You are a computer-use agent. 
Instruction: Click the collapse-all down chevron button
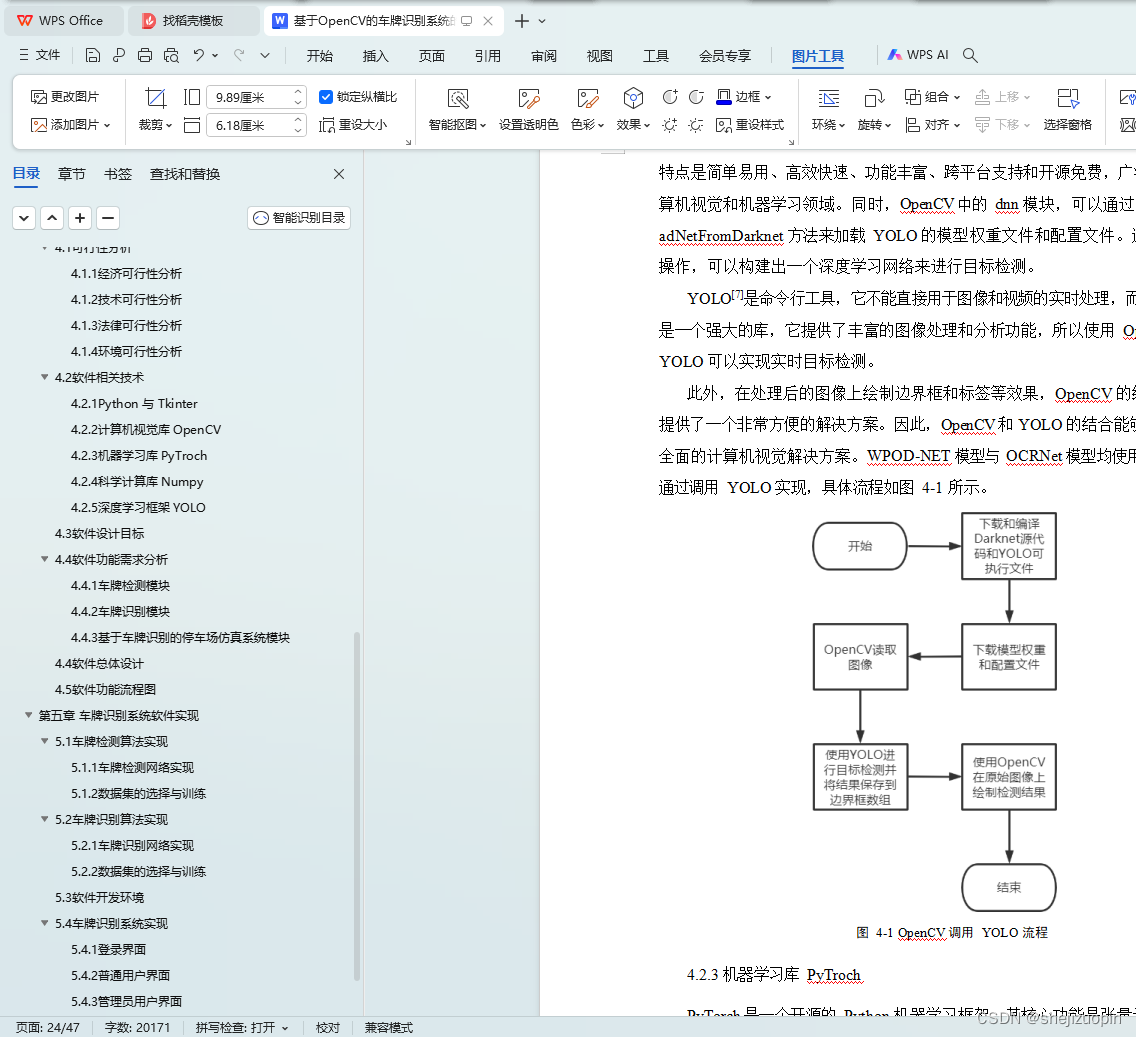[24, 217]
